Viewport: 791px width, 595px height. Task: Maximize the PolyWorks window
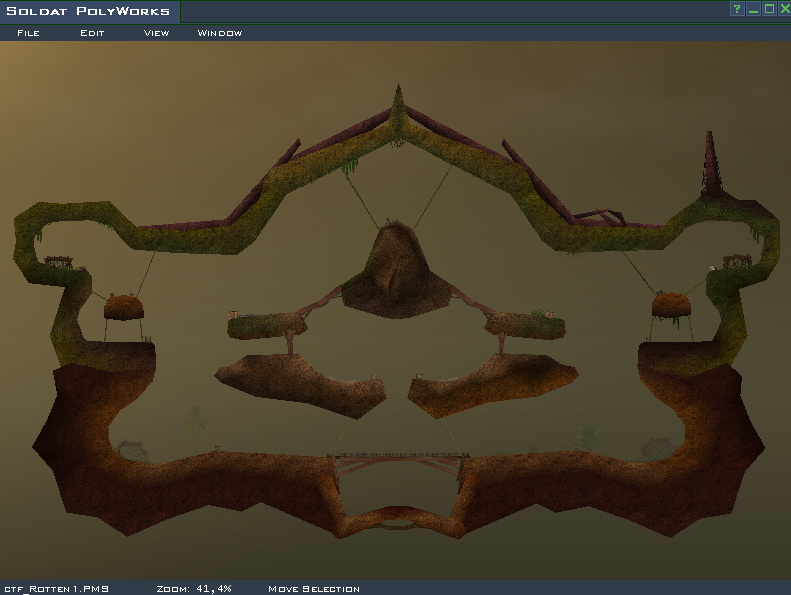(769, 9)
